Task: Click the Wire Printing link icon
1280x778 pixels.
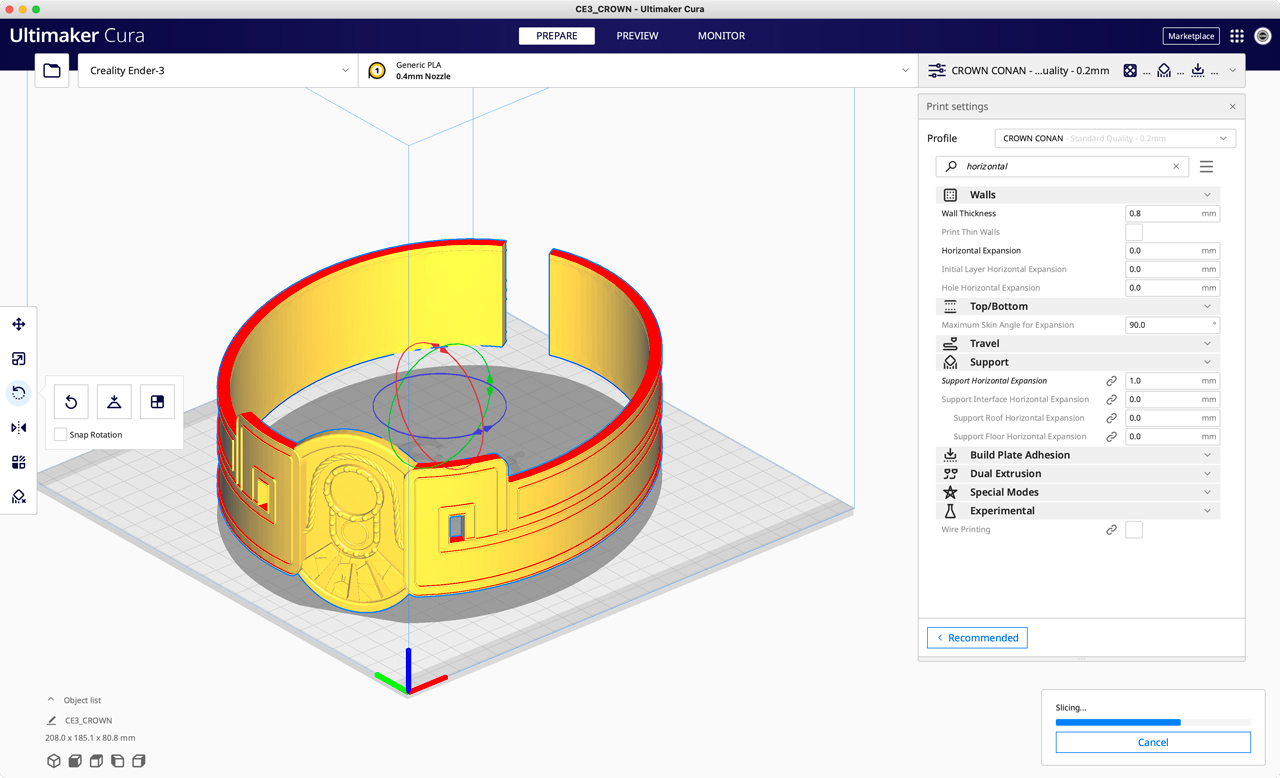Action: pos(1111,530)
